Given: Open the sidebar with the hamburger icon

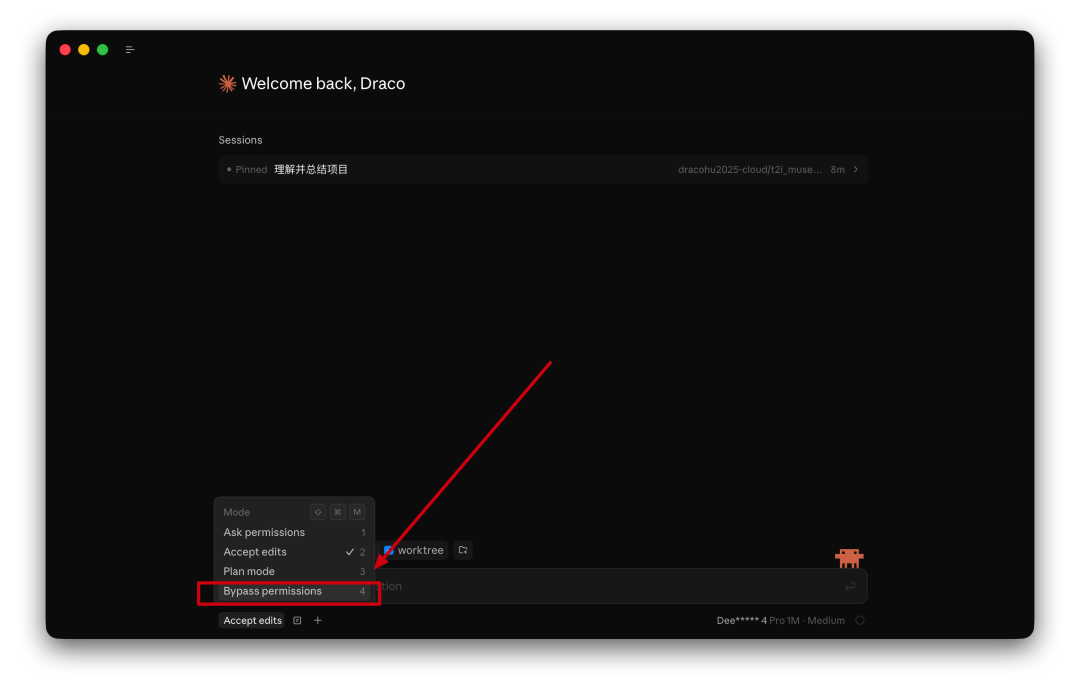Looking at the screenshot, I should pos(129,48).
